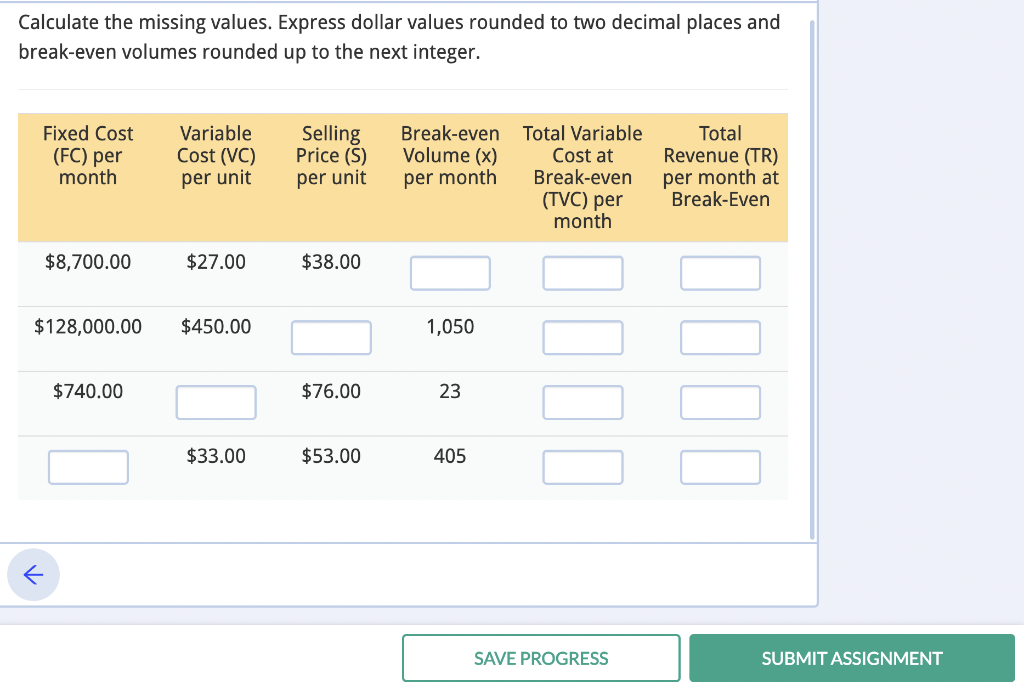Click the Total Revenue column header
The height and width of the screenshot is (691, 1024).
tap(720, 166)
